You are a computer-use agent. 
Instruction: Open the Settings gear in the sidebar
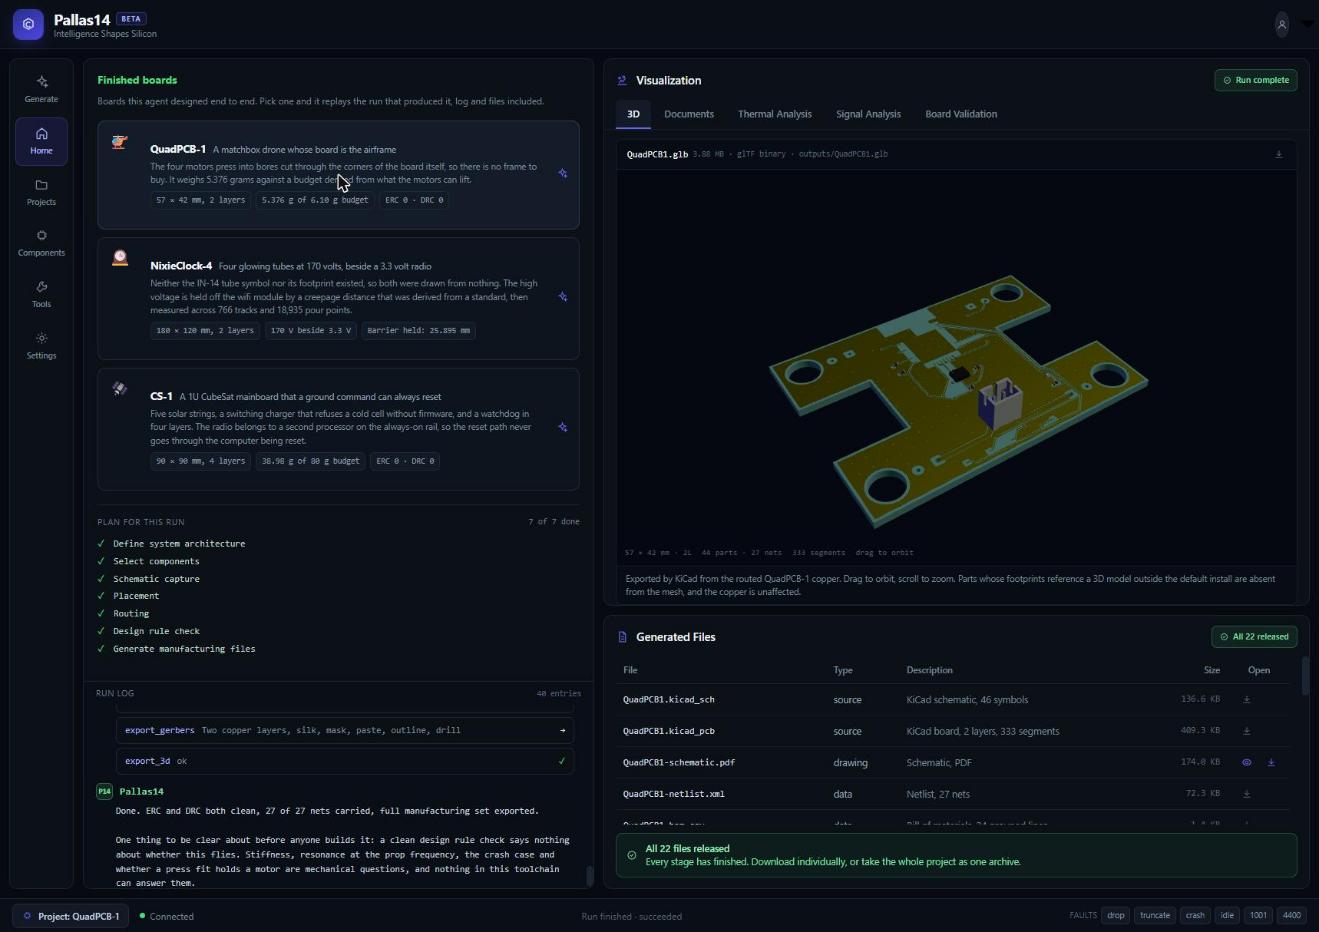[x=41, y=345]
